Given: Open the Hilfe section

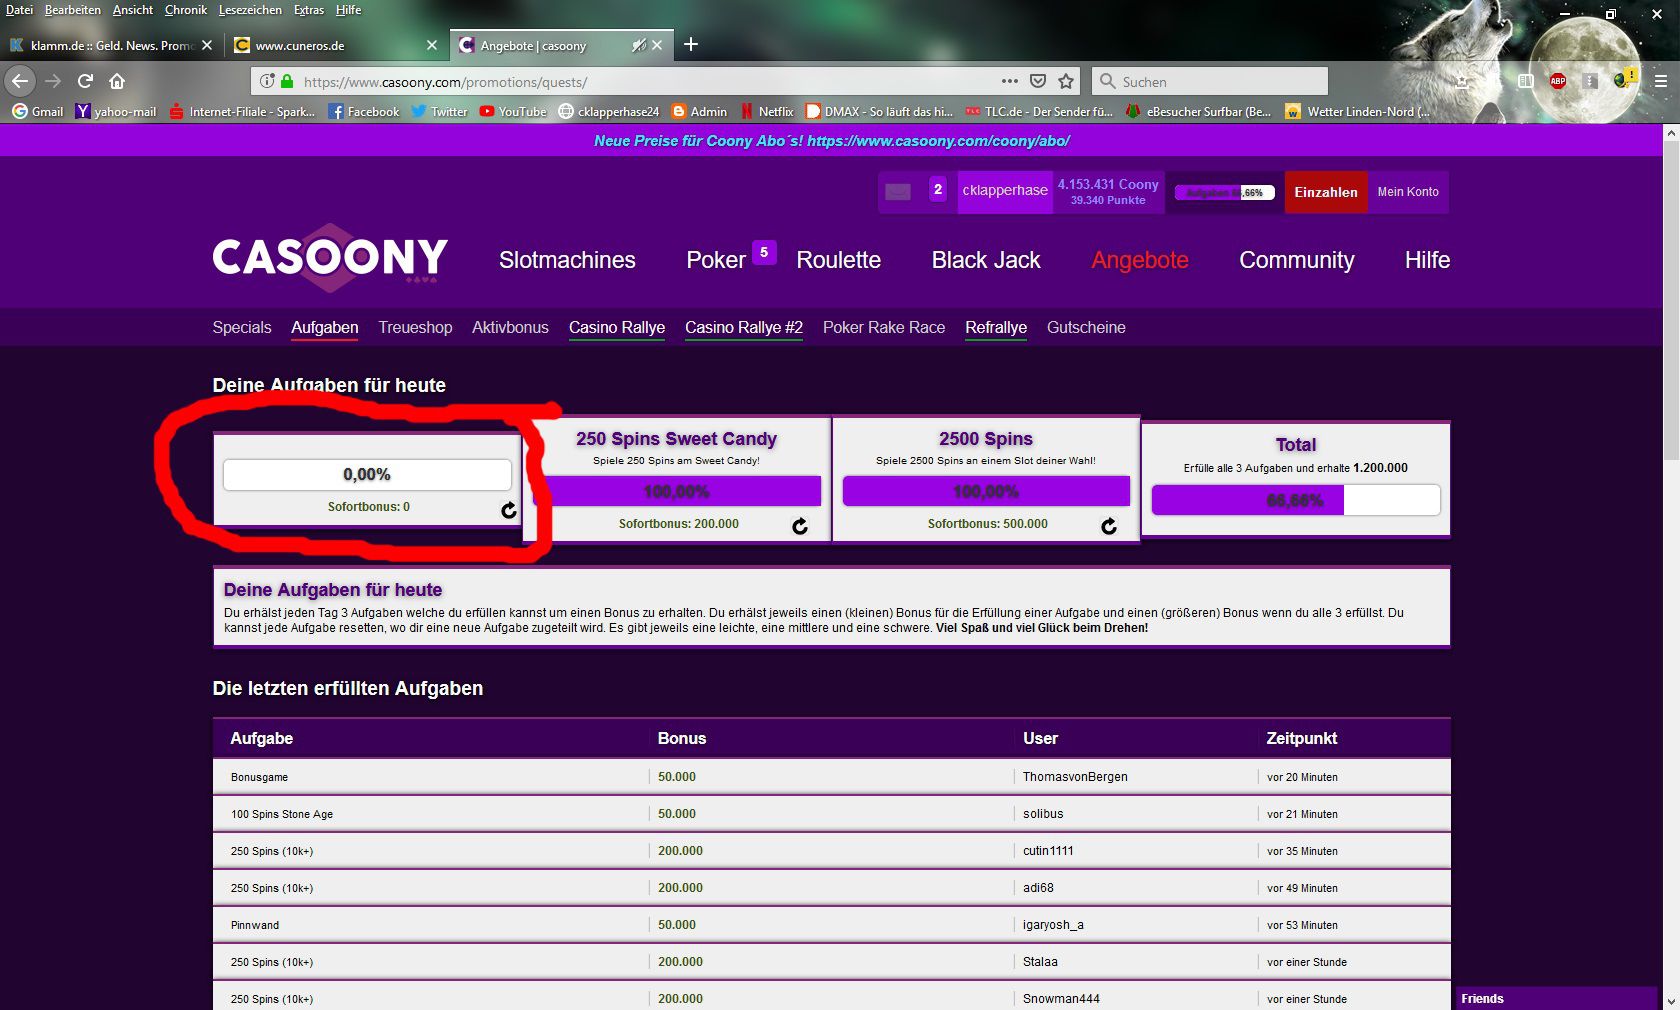Looking at the screenshot, I should tap(1427, 260).
